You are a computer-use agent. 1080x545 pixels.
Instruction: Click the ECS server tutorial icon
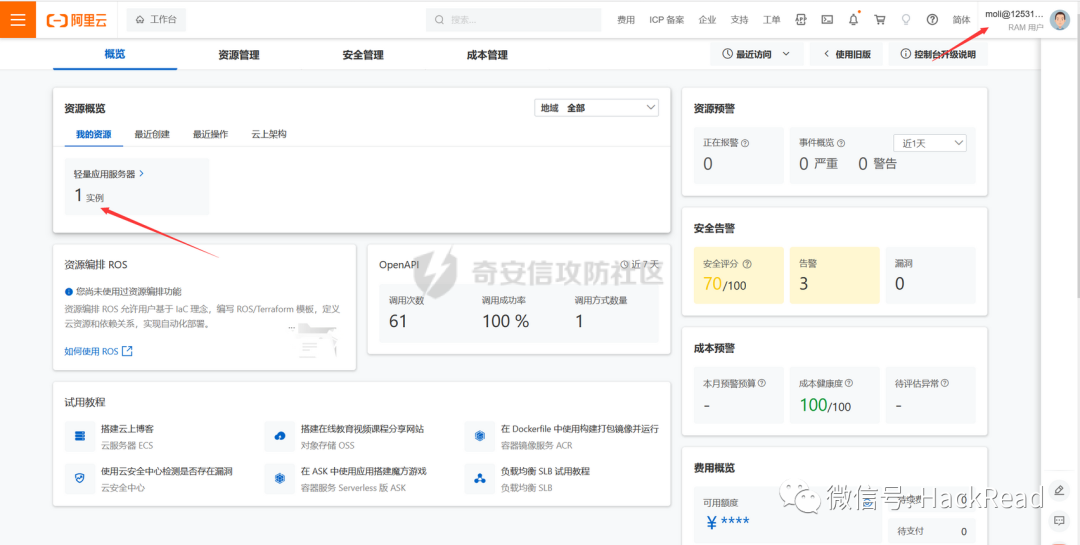[x=80, y=436]
